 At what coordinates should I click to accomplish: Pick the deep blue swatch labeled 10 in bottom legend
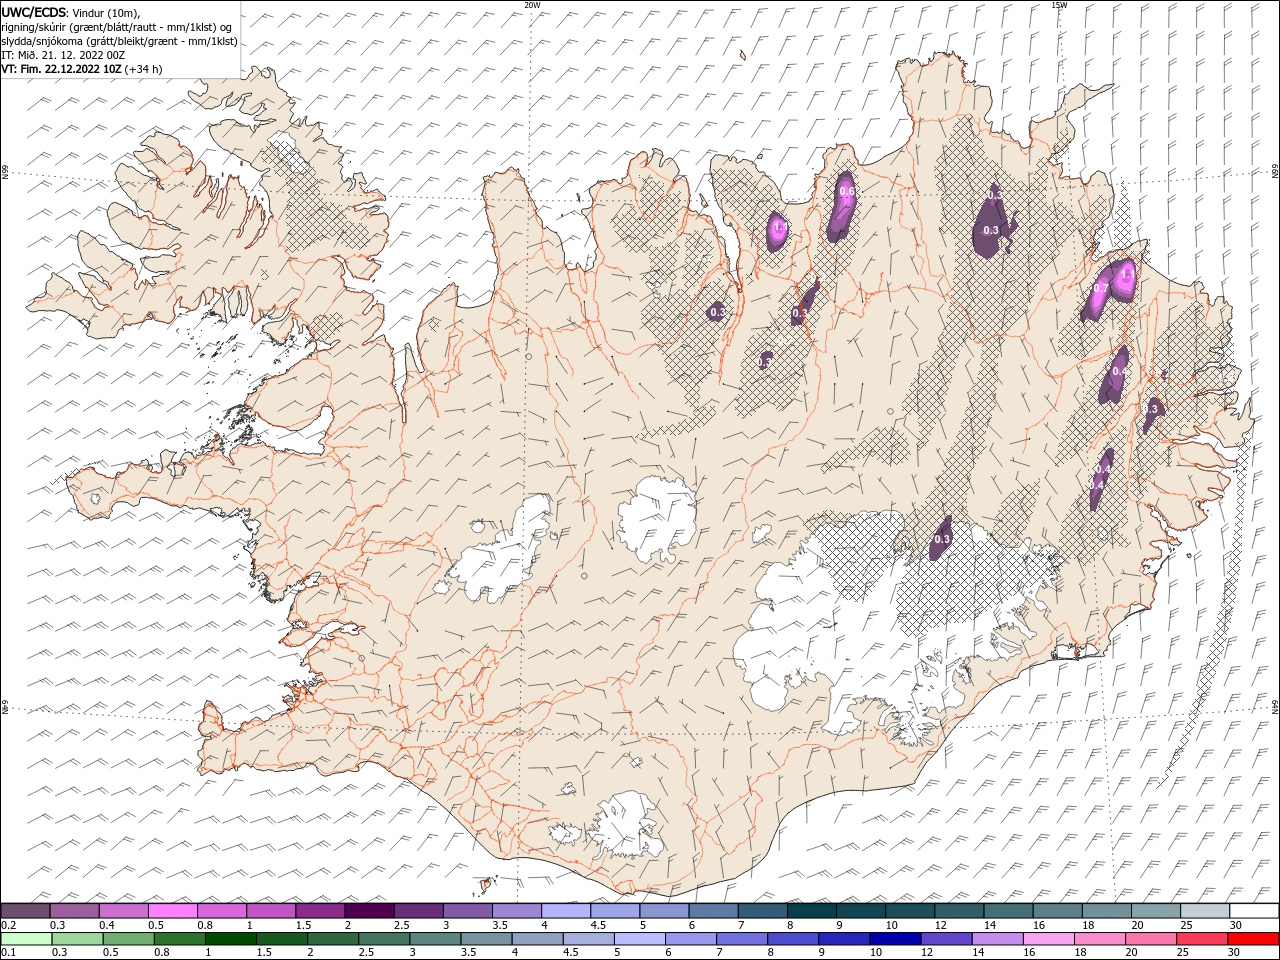coord(895,939)
